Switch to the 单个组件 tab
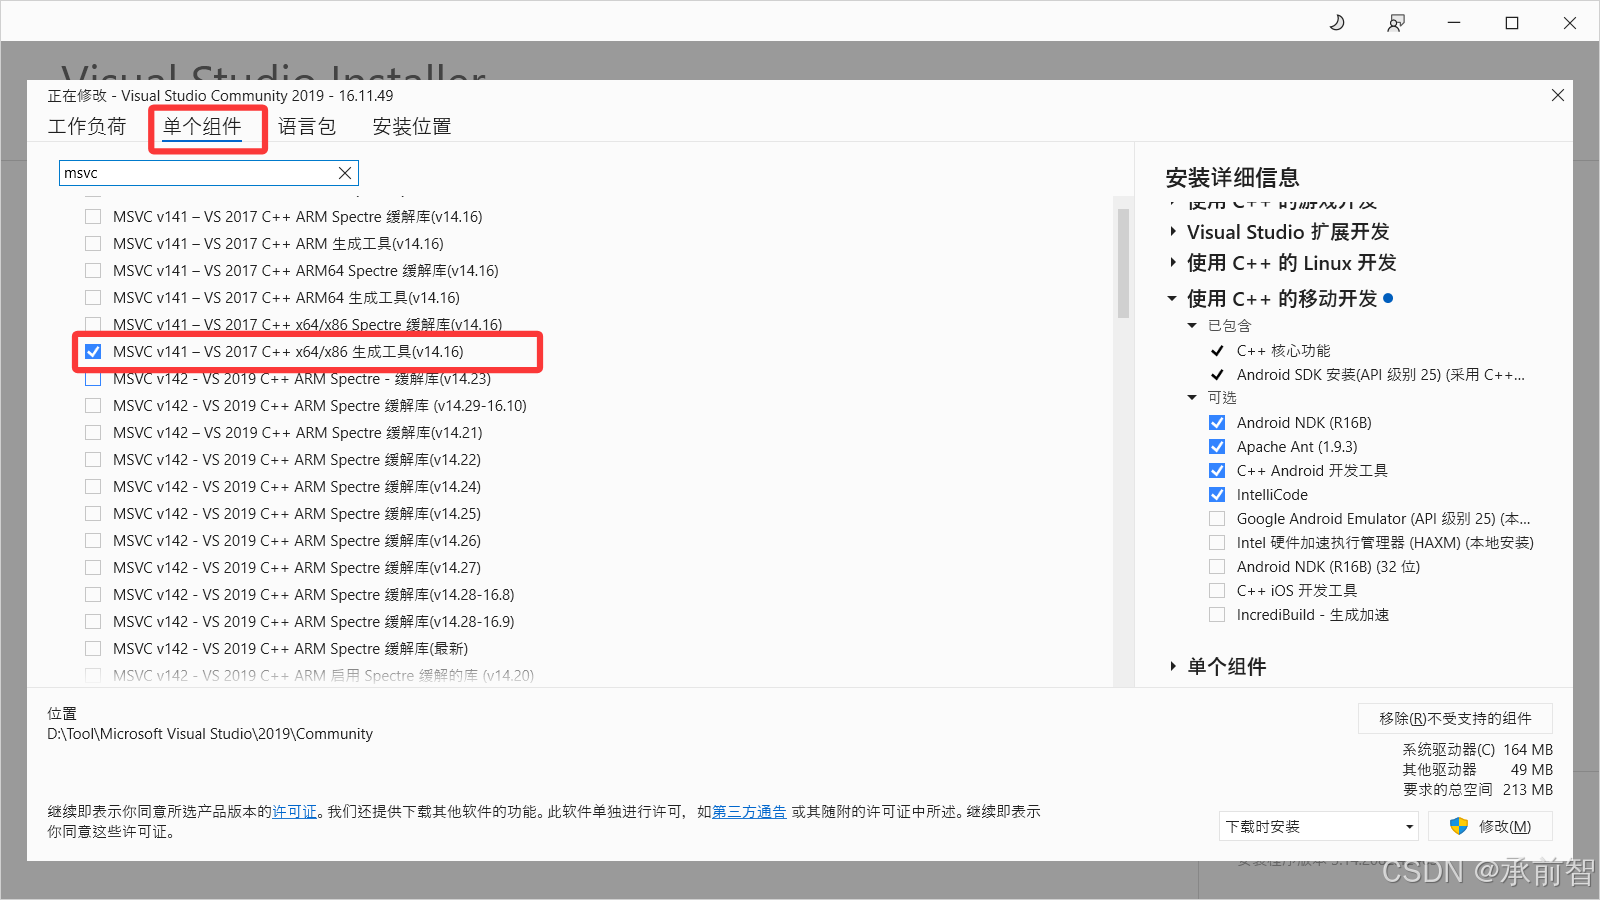This screenshot has width=1600, height=900. click(x=202, y=126)
